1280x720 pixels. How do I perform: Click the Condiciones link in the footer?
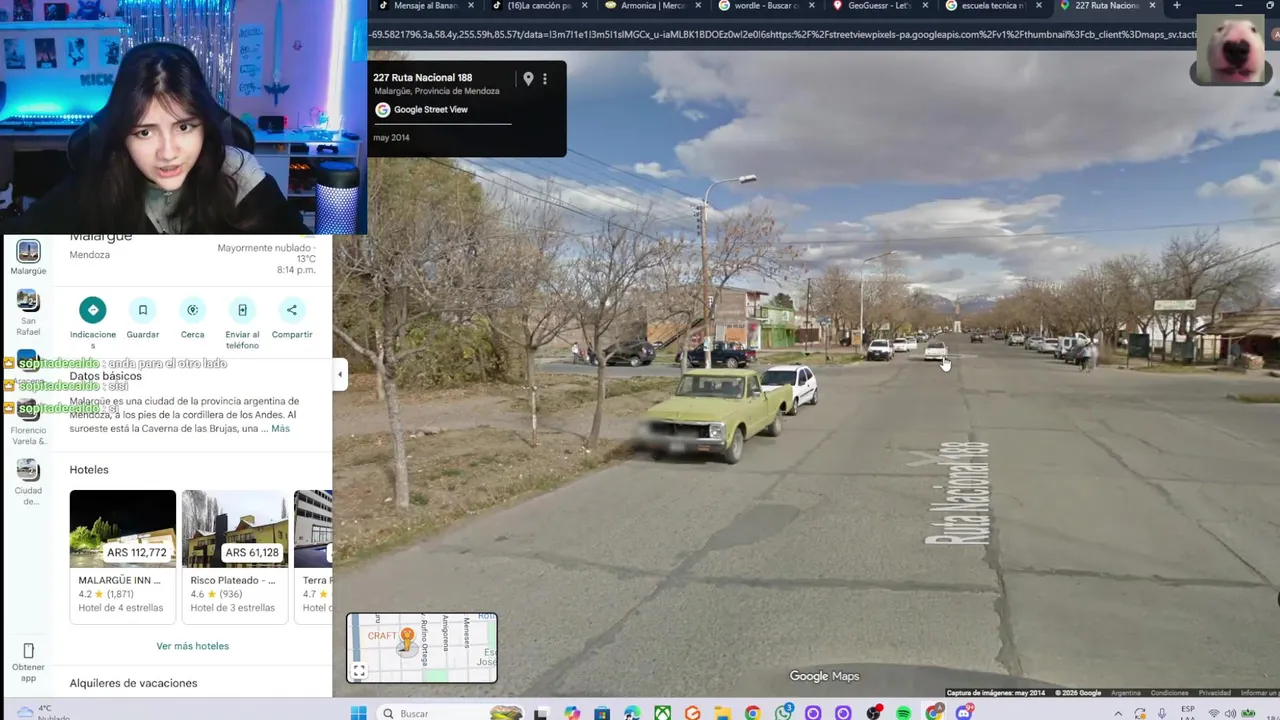pyautogui.click(x=1169, y=693)
